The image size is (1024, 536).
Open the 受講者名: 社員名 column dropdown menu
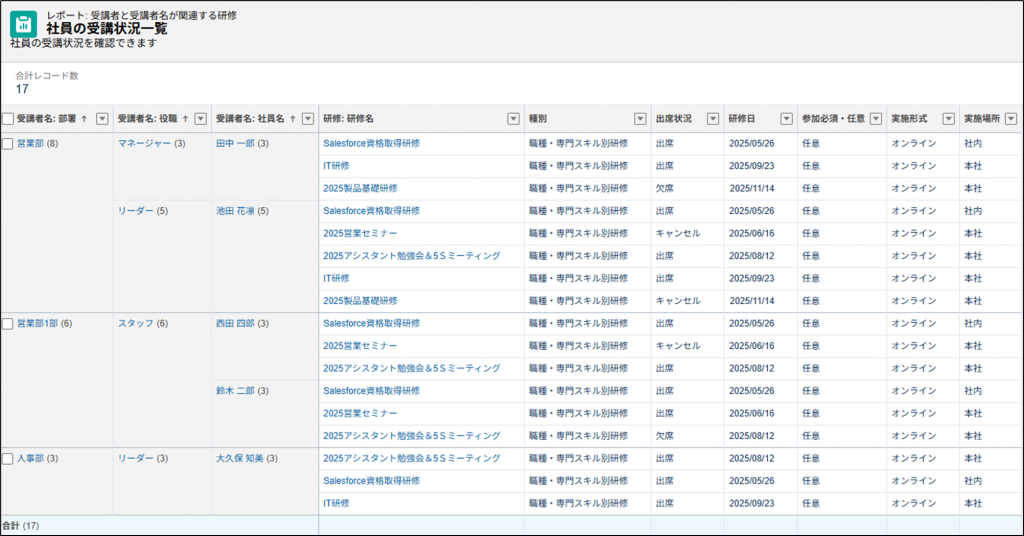pyautogui.click(x=308, y=119)
